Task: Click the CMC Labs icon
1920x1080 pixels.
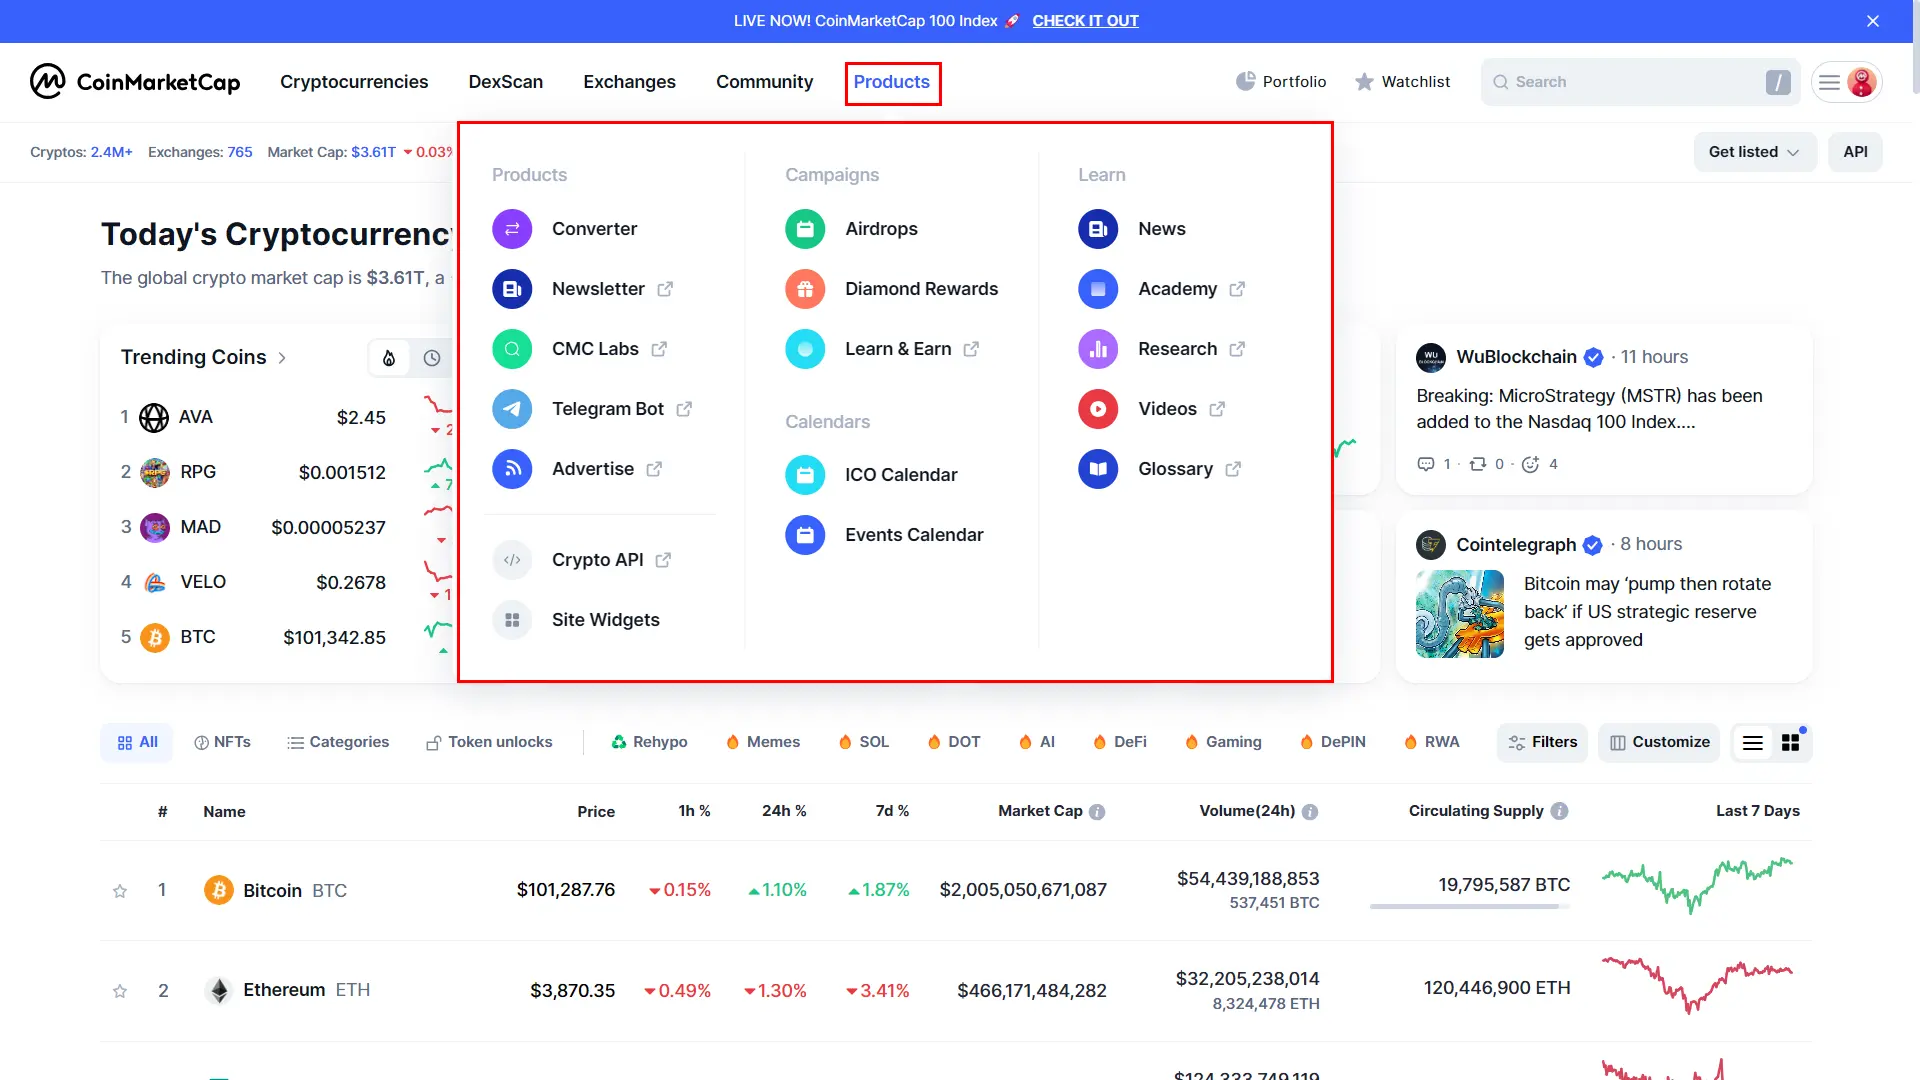Action: tap(512, 348)
